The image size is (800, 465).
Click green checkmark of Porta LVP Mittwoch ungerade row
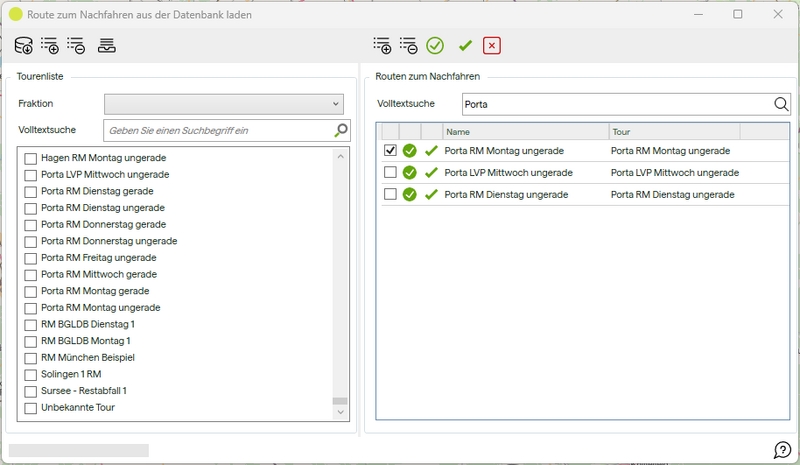pyautogui.click(x=432, y=173)
